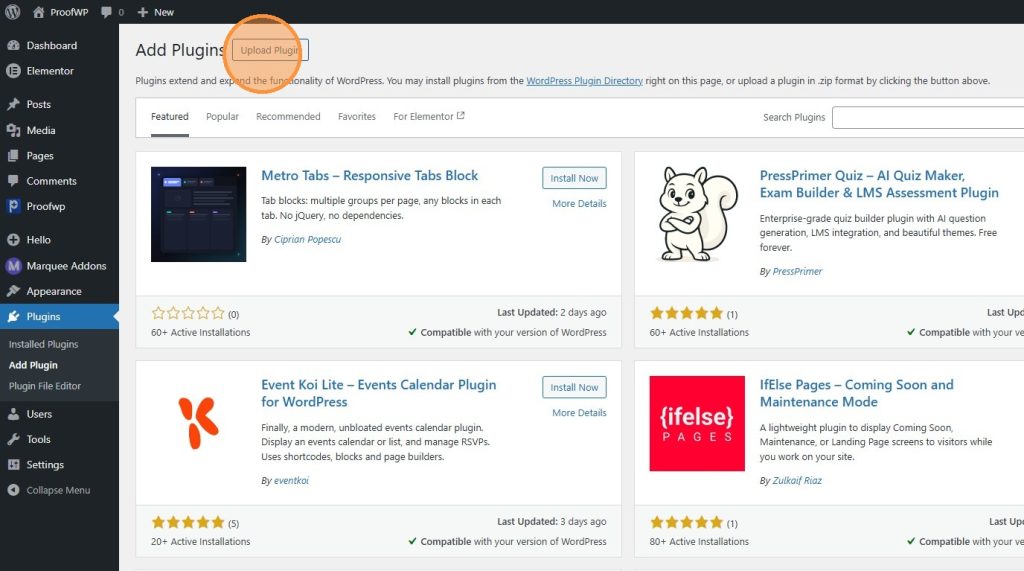Open the WordPress Plugin Directory link
This screenshot has width=1024, height=571.
584,80
